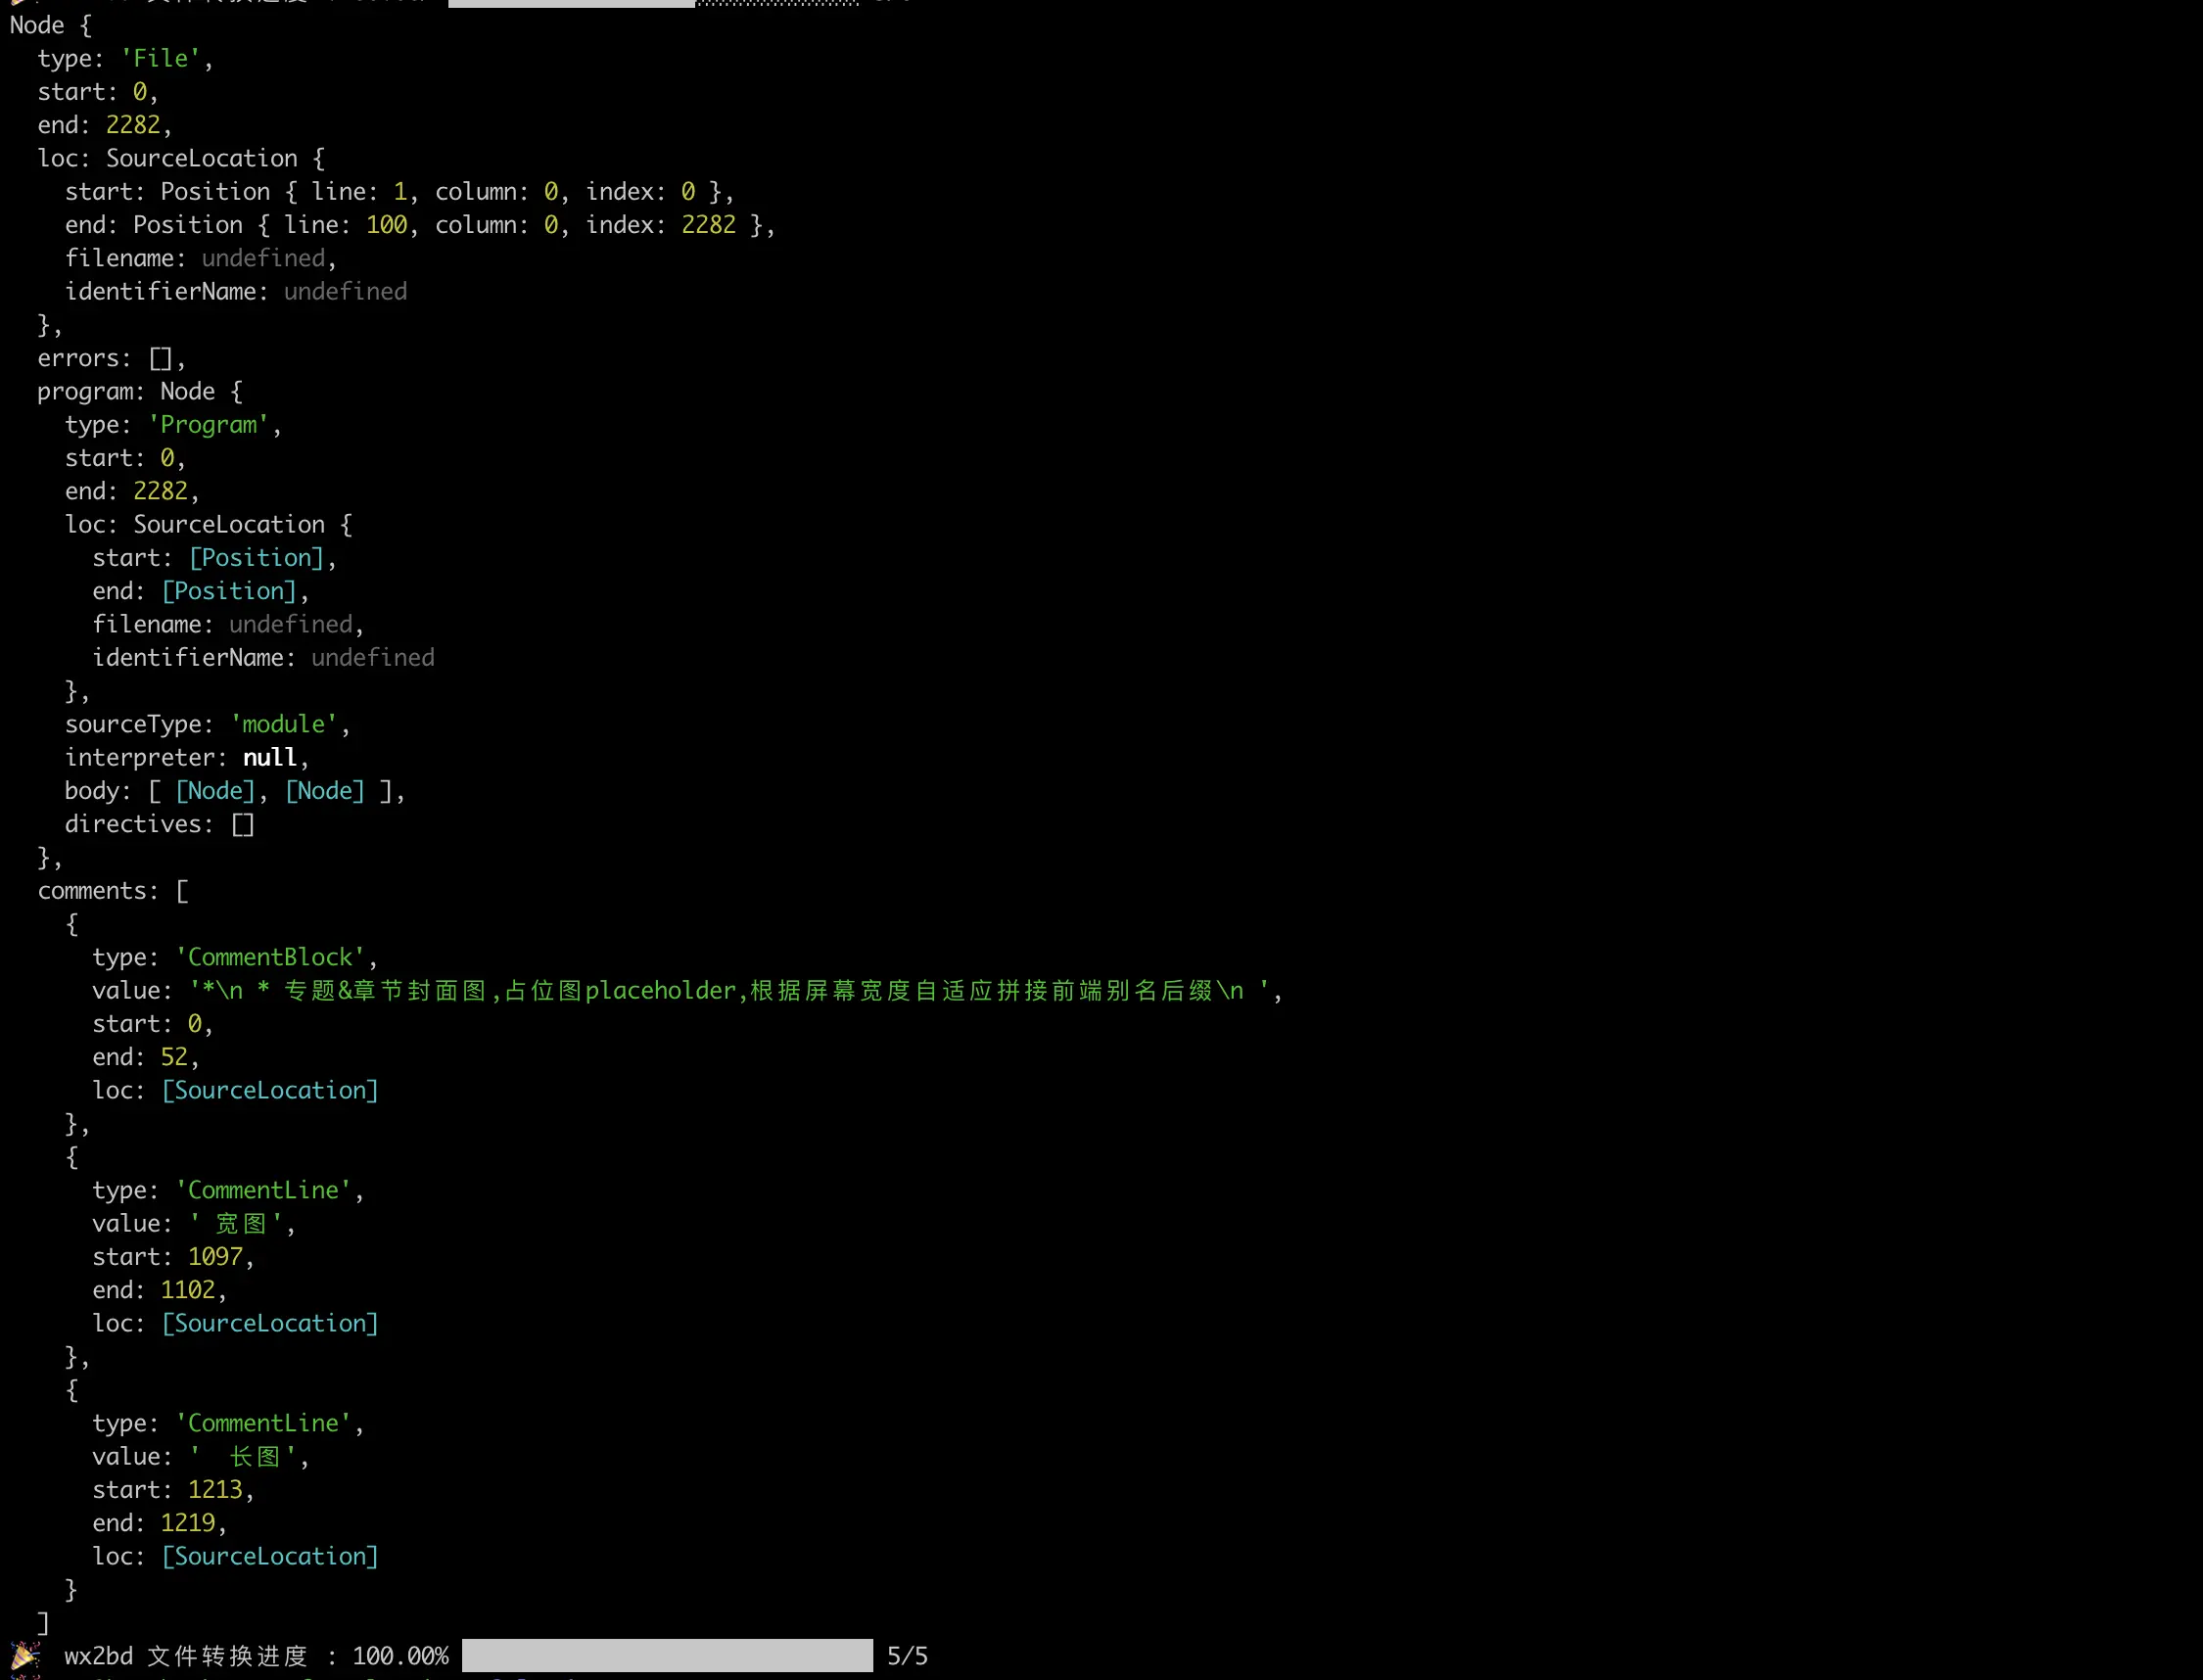Image resolution: width=2203 pixels, height=1680 pixels.
Task: Click the first [Node] in body array
Action: coord(215,791)
